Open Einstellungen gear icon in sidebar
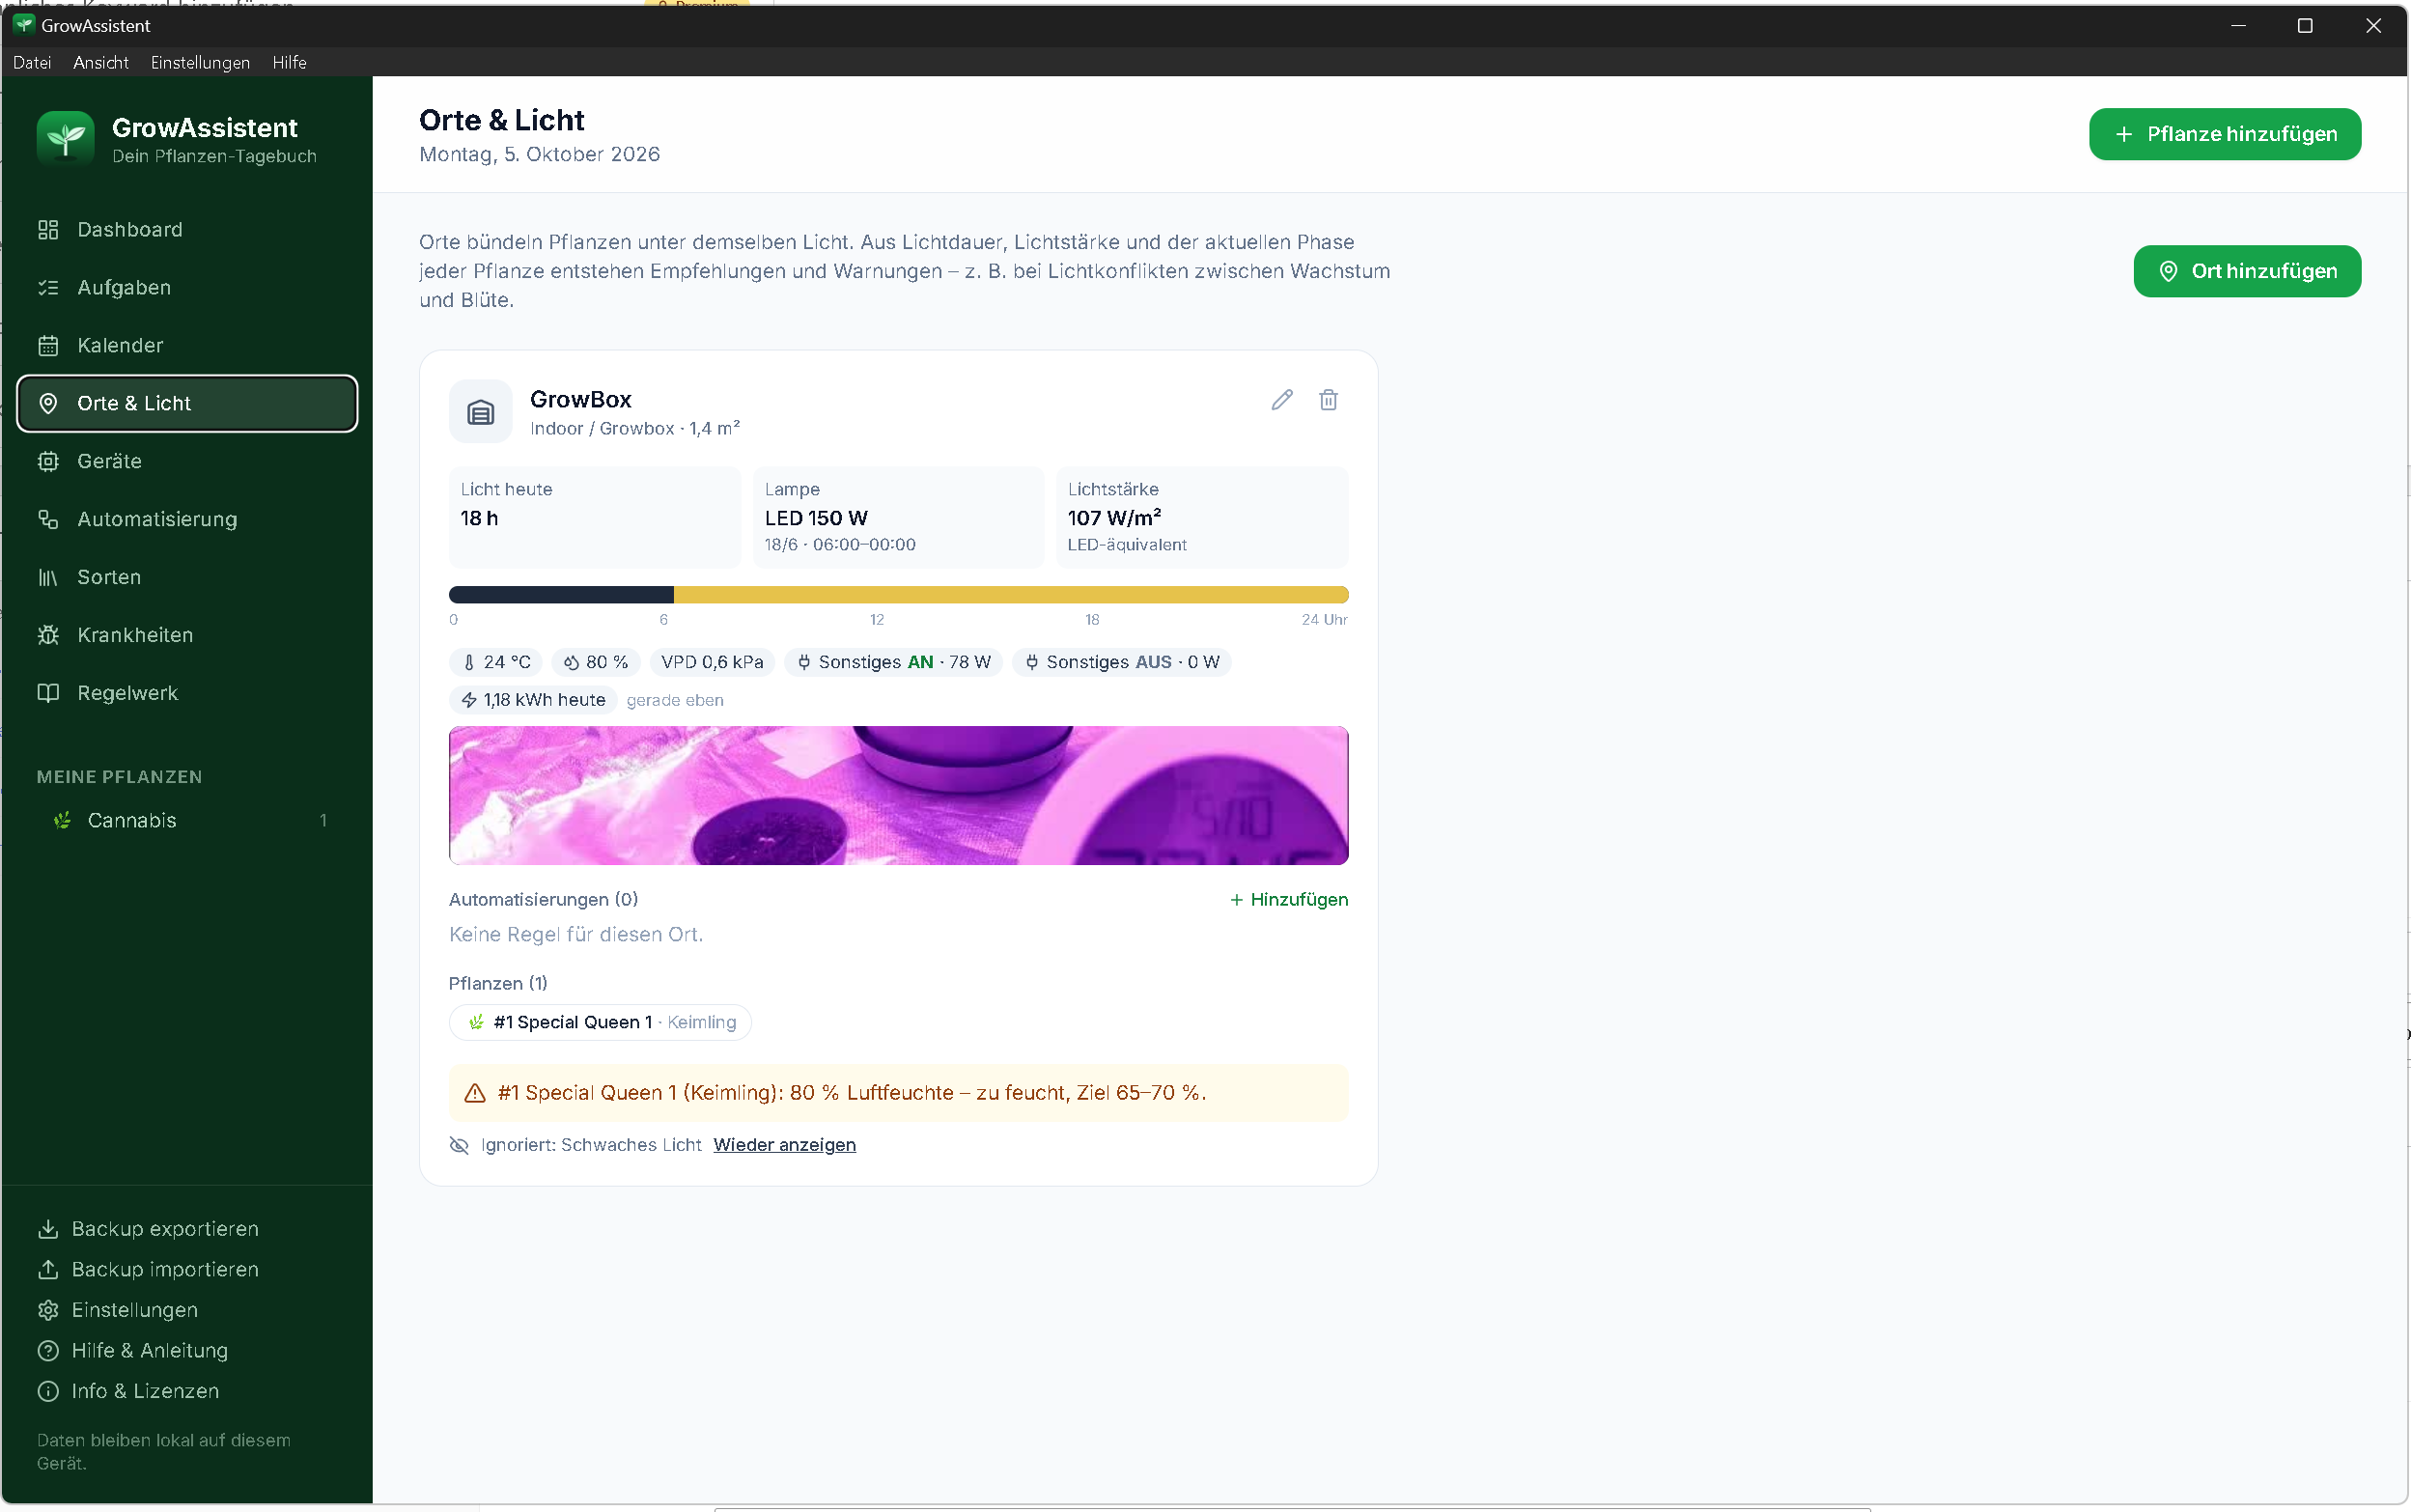 (x=48, y=1311)
